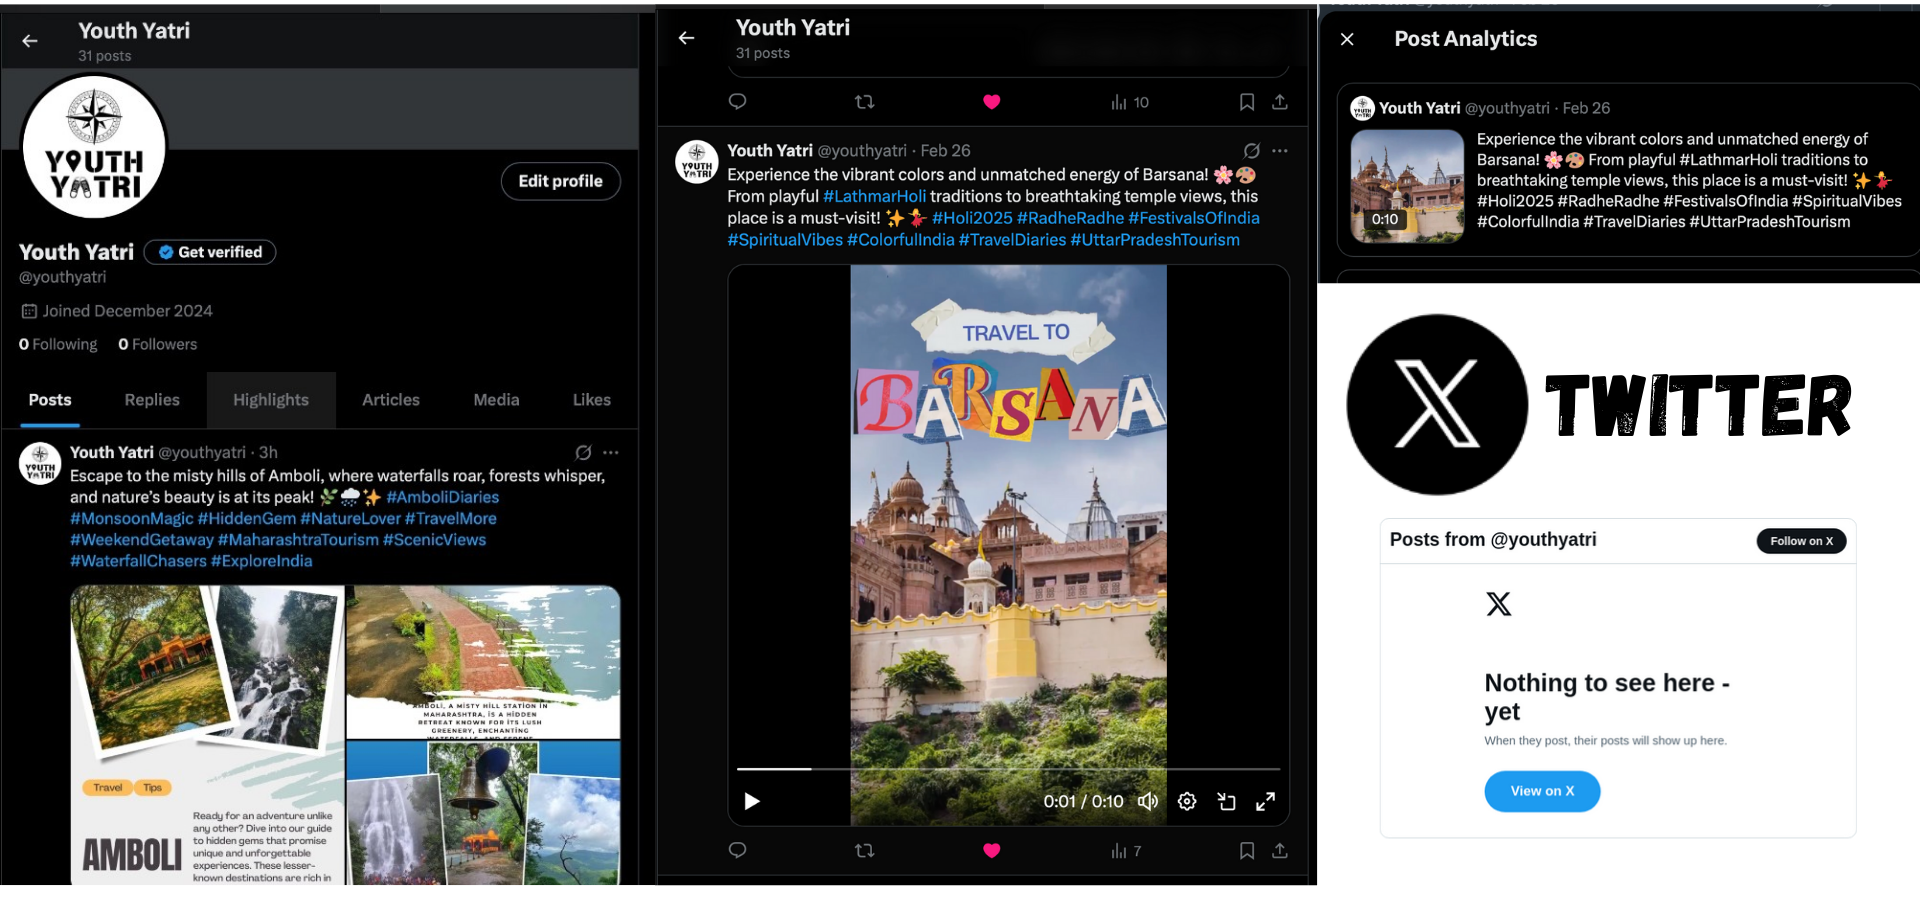The height and width of the screenshot is (900, 1920).
Task: Go back using arrow in middle post panel
Action: click(x=686, y=38)
